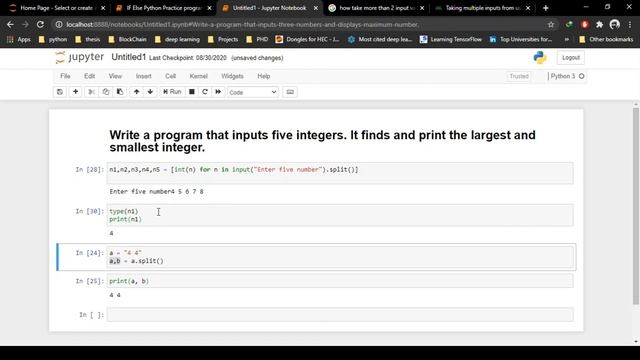Image resolution: width=640 pixels, height=360 pixels.
Task: Open the browser Extensions puzzle icon
Action: [x=600, y=24]
